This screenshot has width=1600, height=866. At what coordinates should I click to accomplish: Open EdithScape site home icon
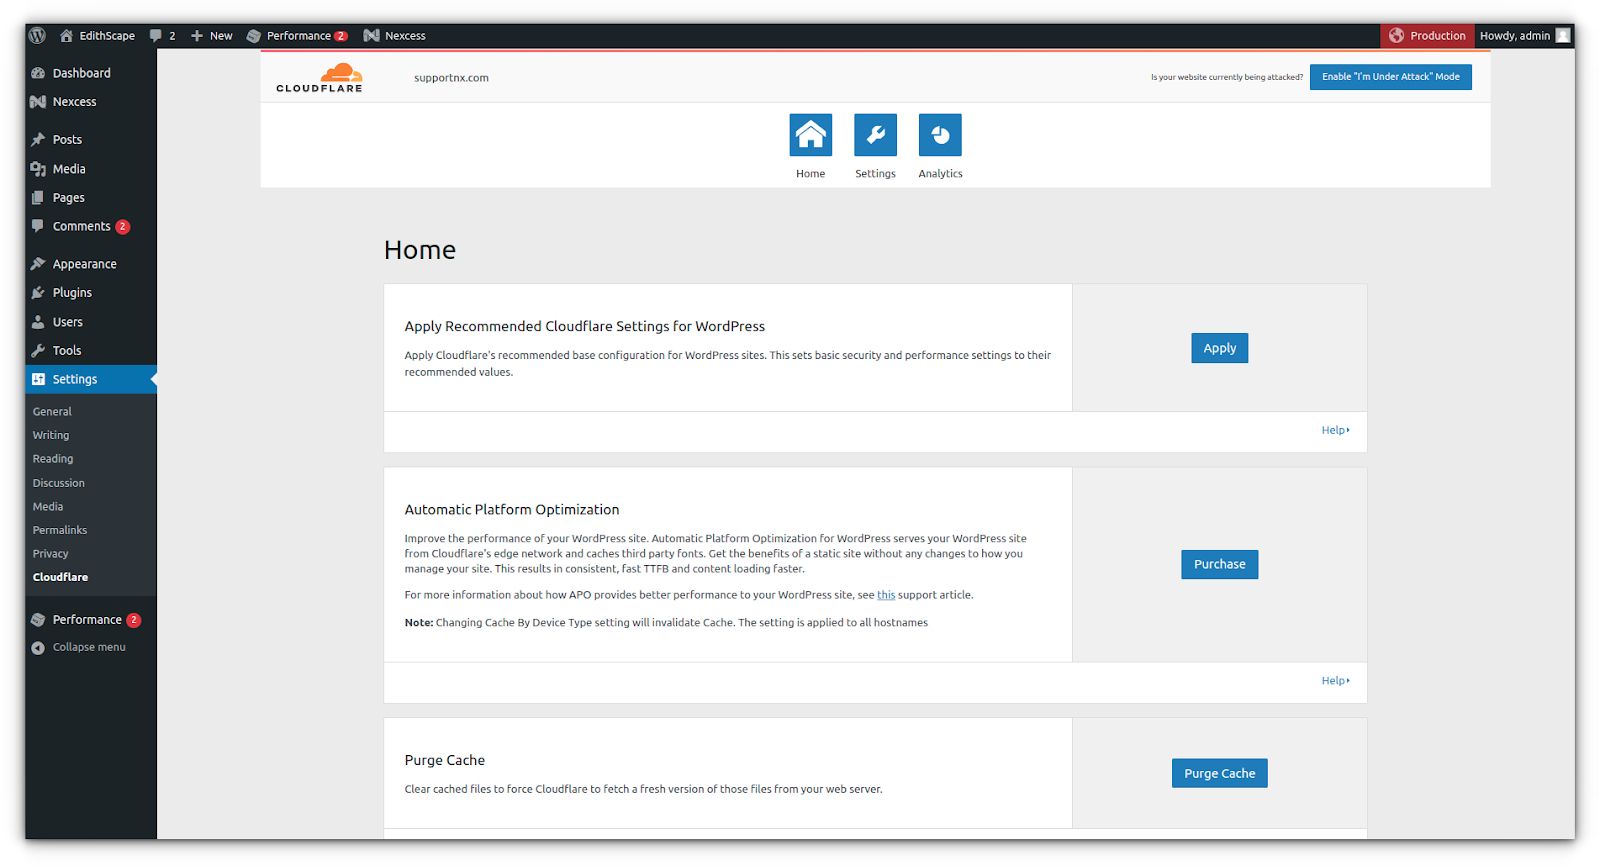pyautogui.click(x=66, y=35)
